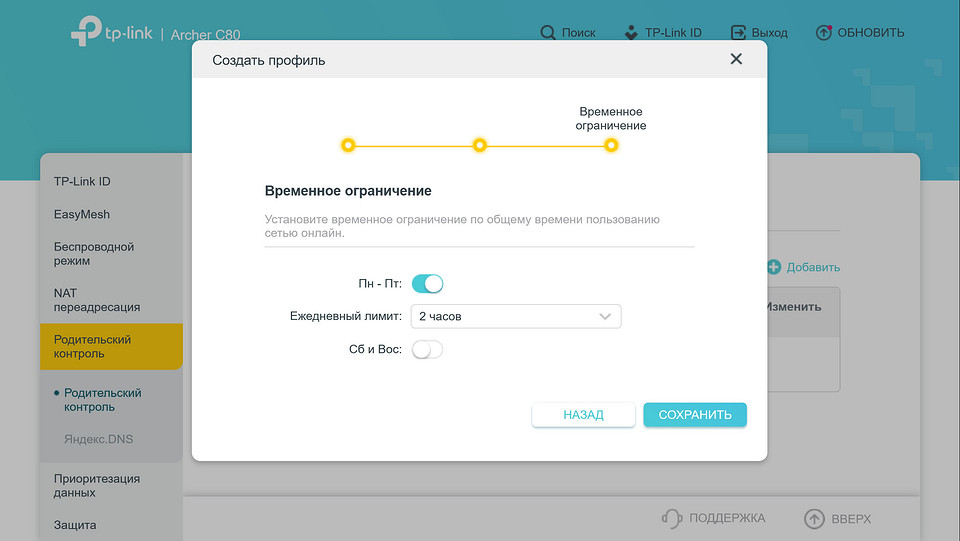The width and height of the screenshot is (960, 541).
Task: Click the Временное ограничение bold heading
Action: [348, 191]
